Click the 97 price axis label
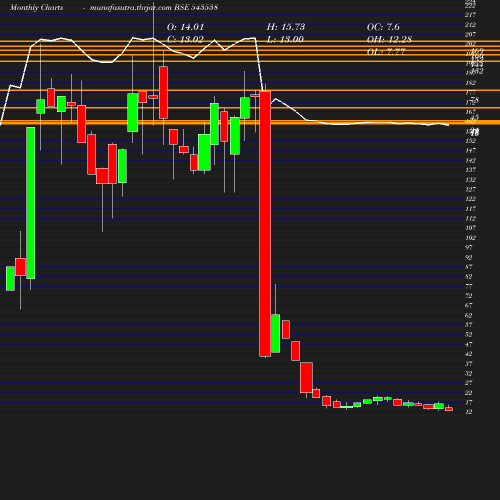Image resolution: width=500 pixels, height=500 pixels. click(x=469, y=247)
